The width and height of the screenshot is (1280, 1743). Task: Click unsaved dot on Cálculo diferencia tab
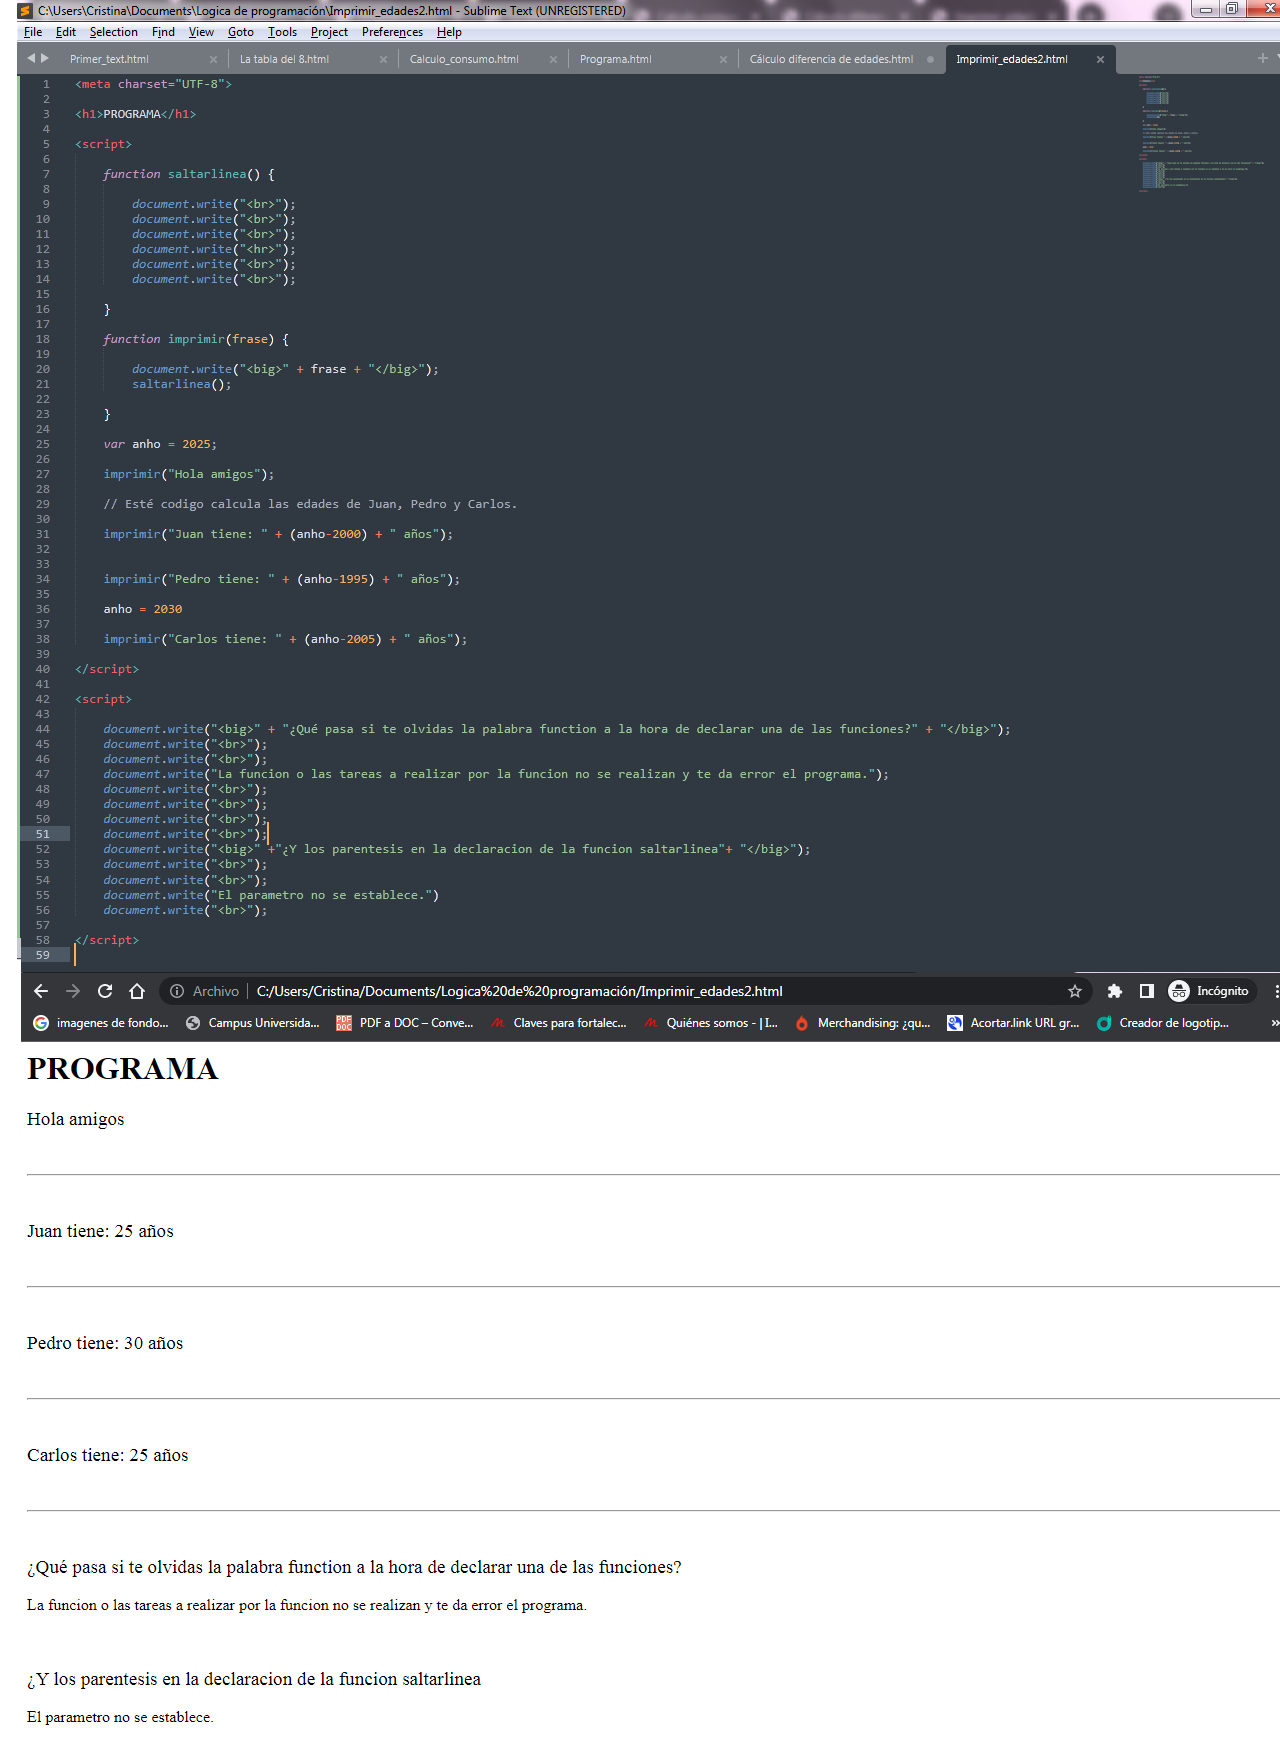[930, 59]
